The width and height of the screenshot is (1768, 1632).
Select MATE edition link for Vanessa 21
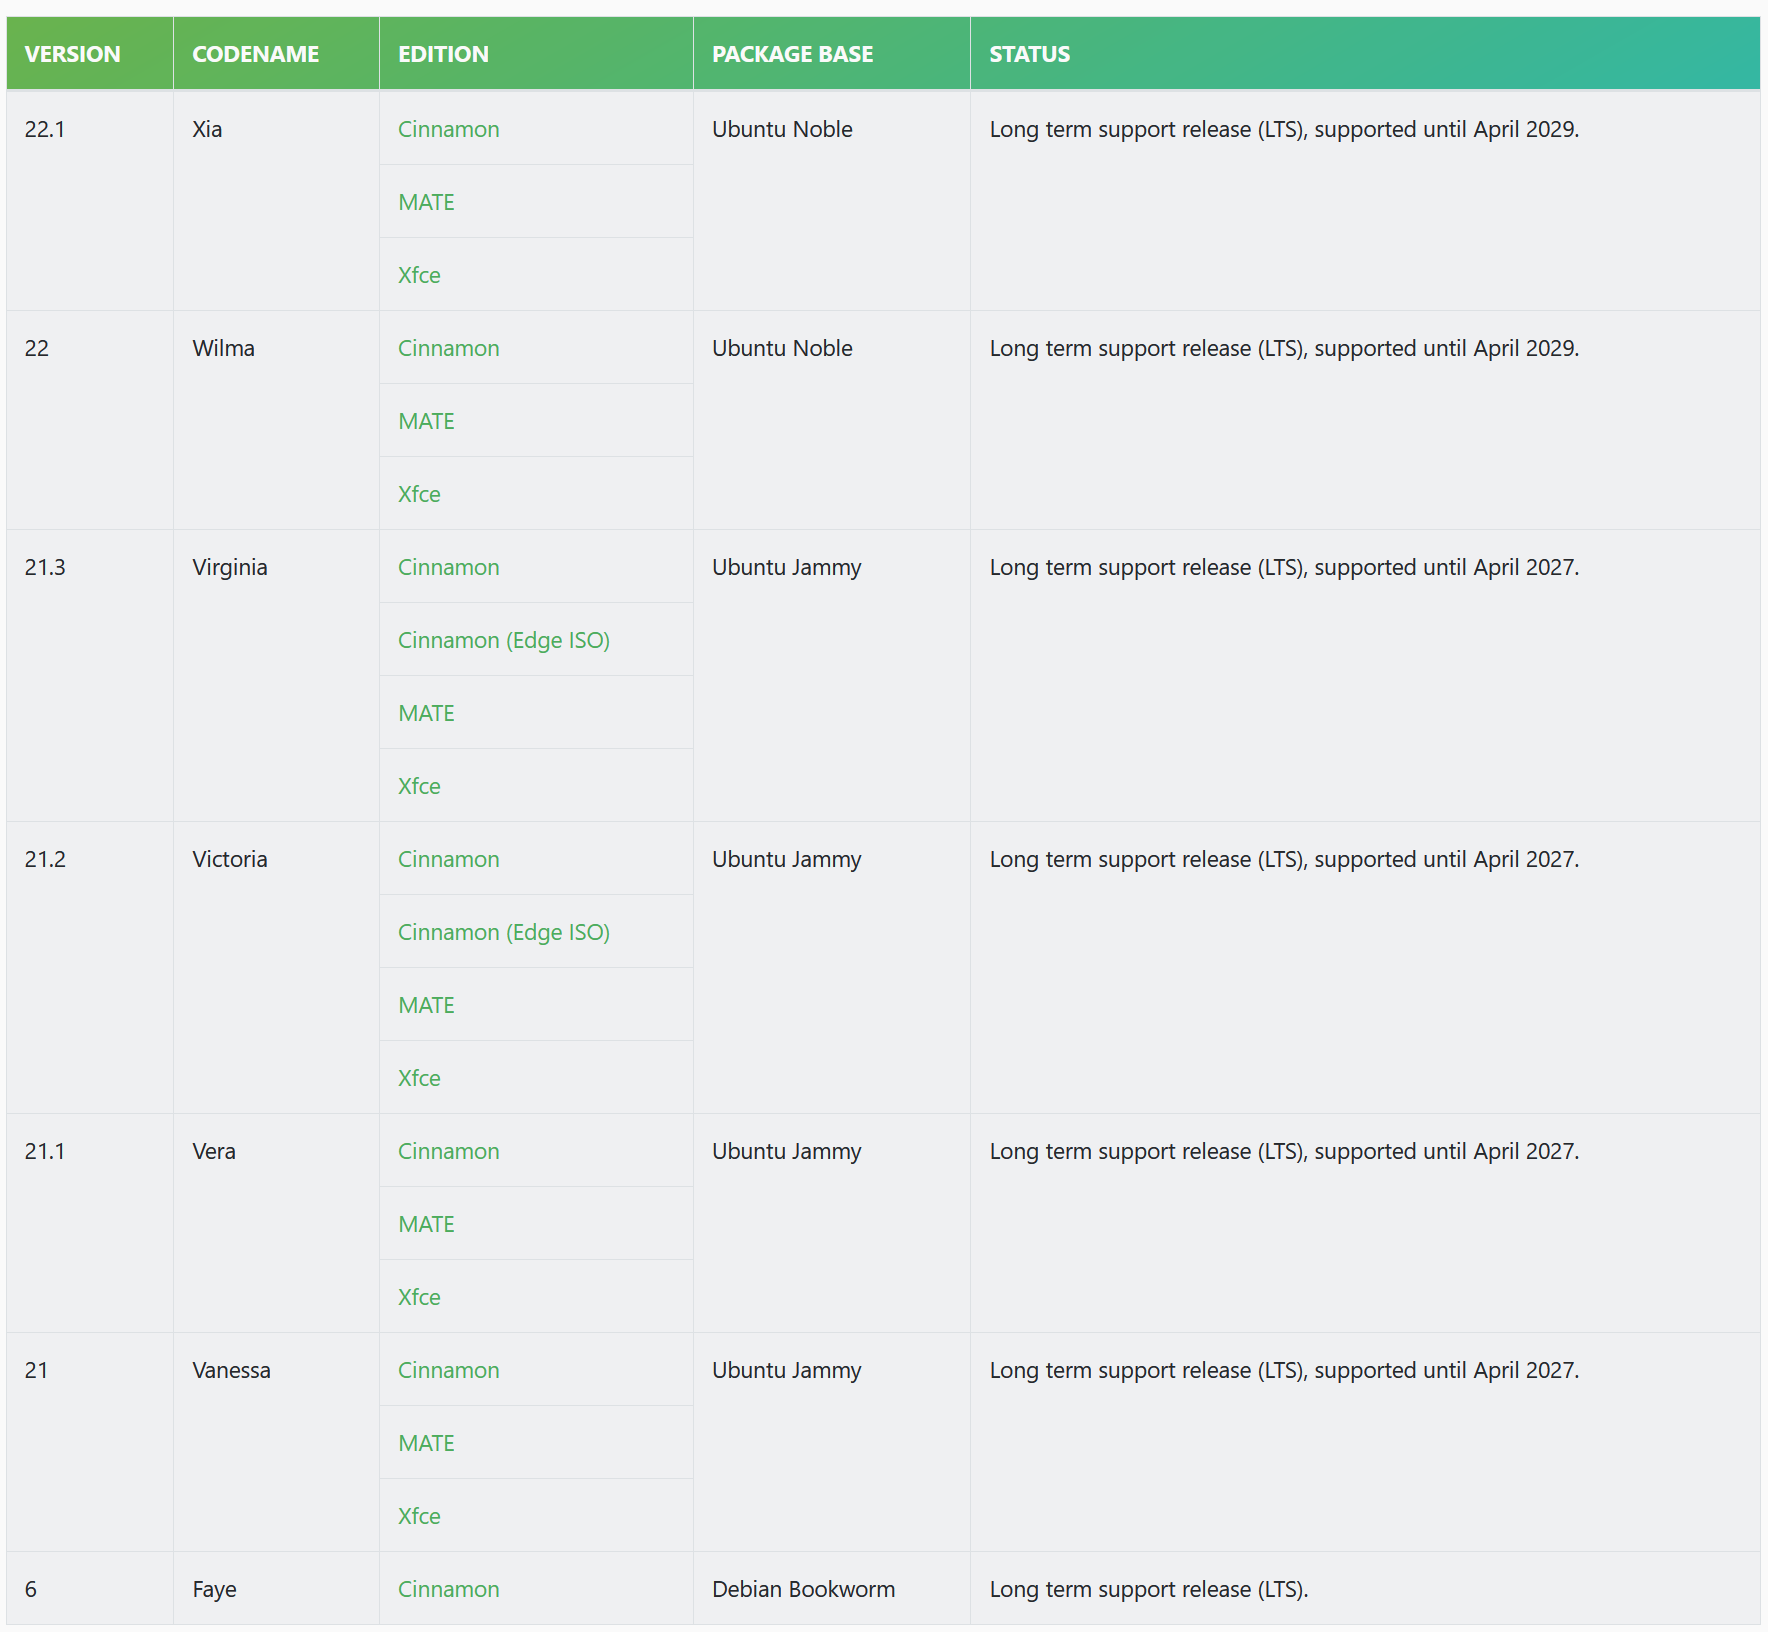(426, 1443)
